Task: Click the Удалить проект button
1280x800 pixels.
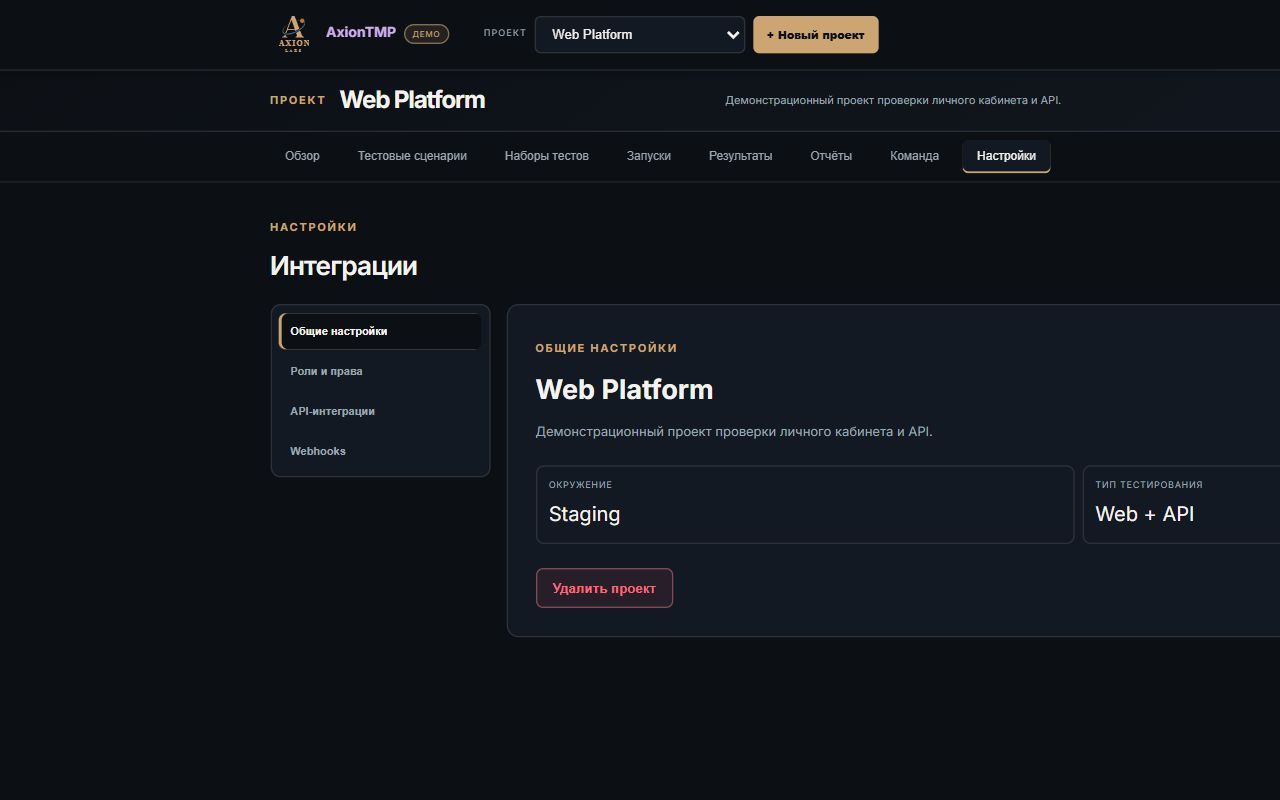Action: [604, 588]
